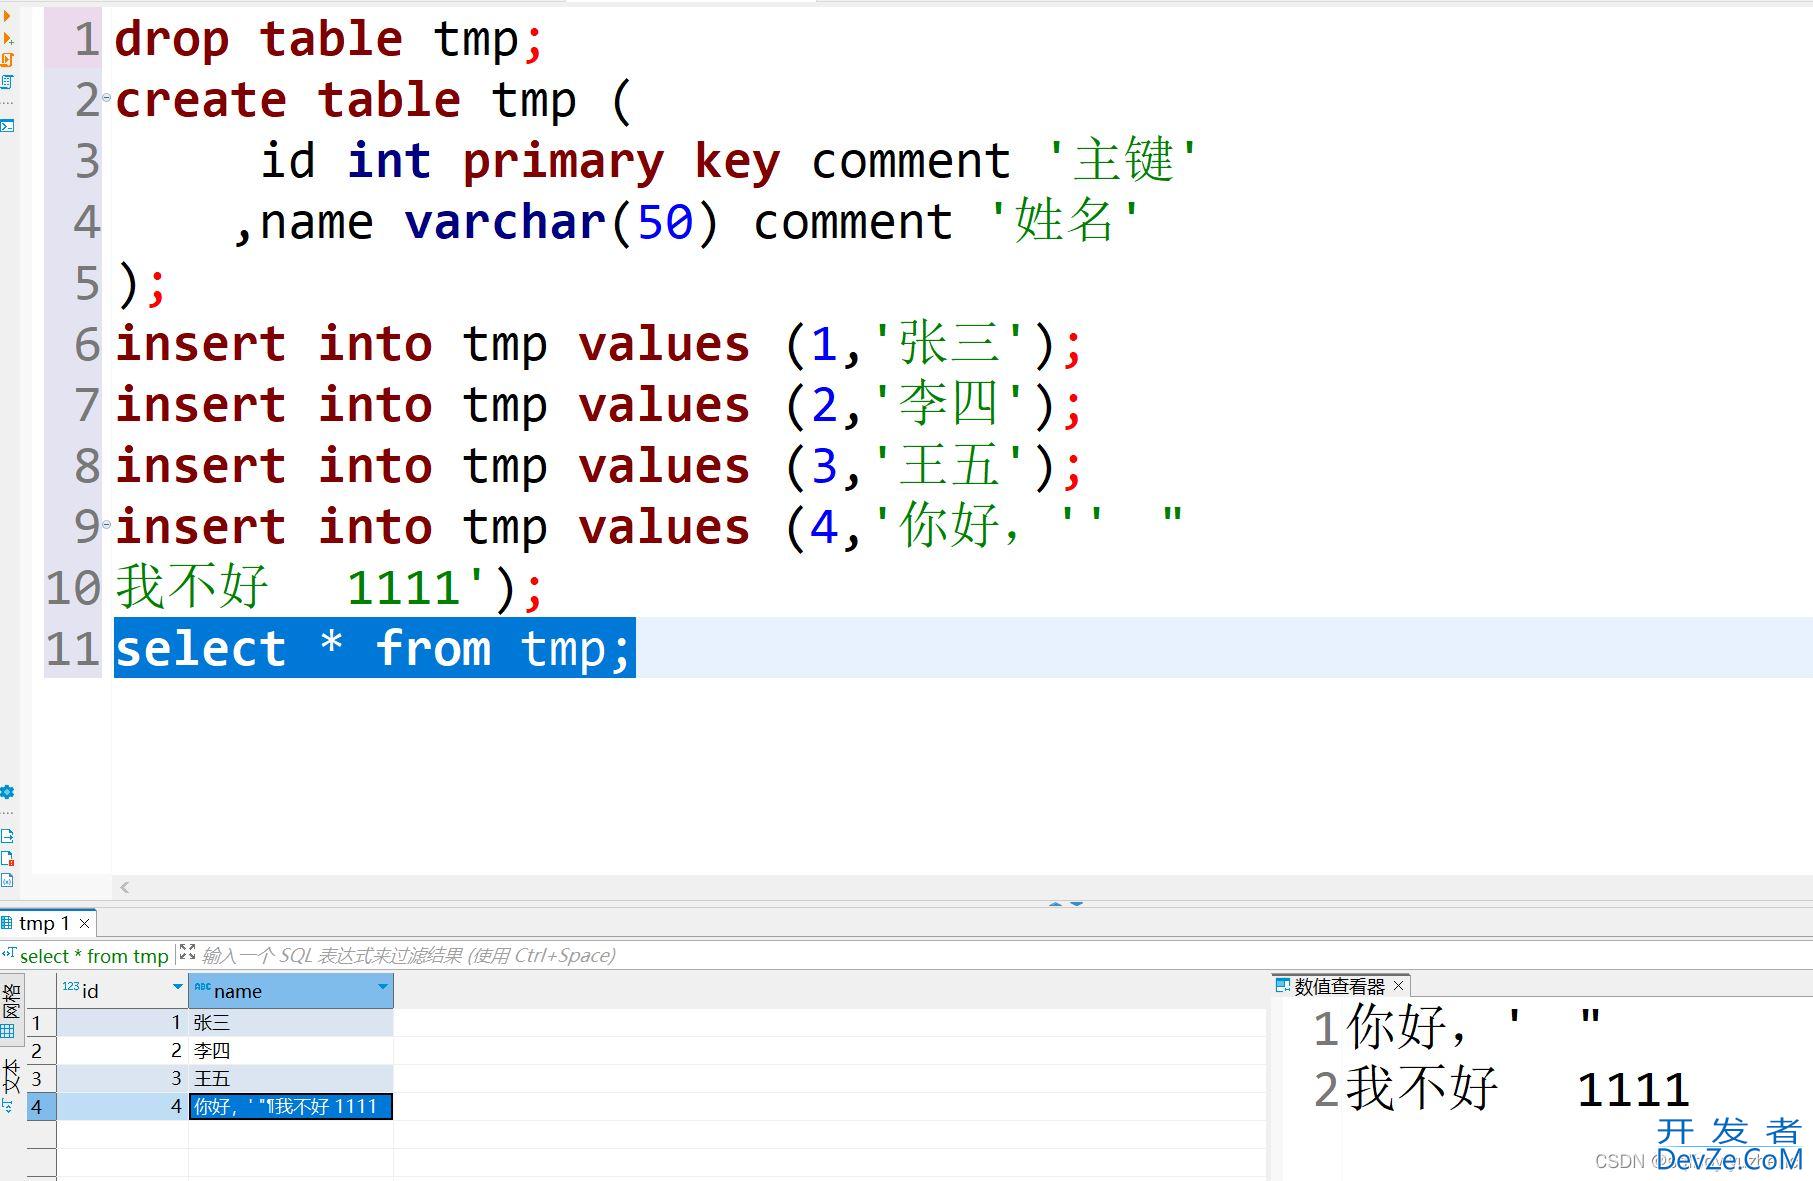Run the SQL script icon
This screenshot has height=1181, width=1813.
click(x=7, y=60)
